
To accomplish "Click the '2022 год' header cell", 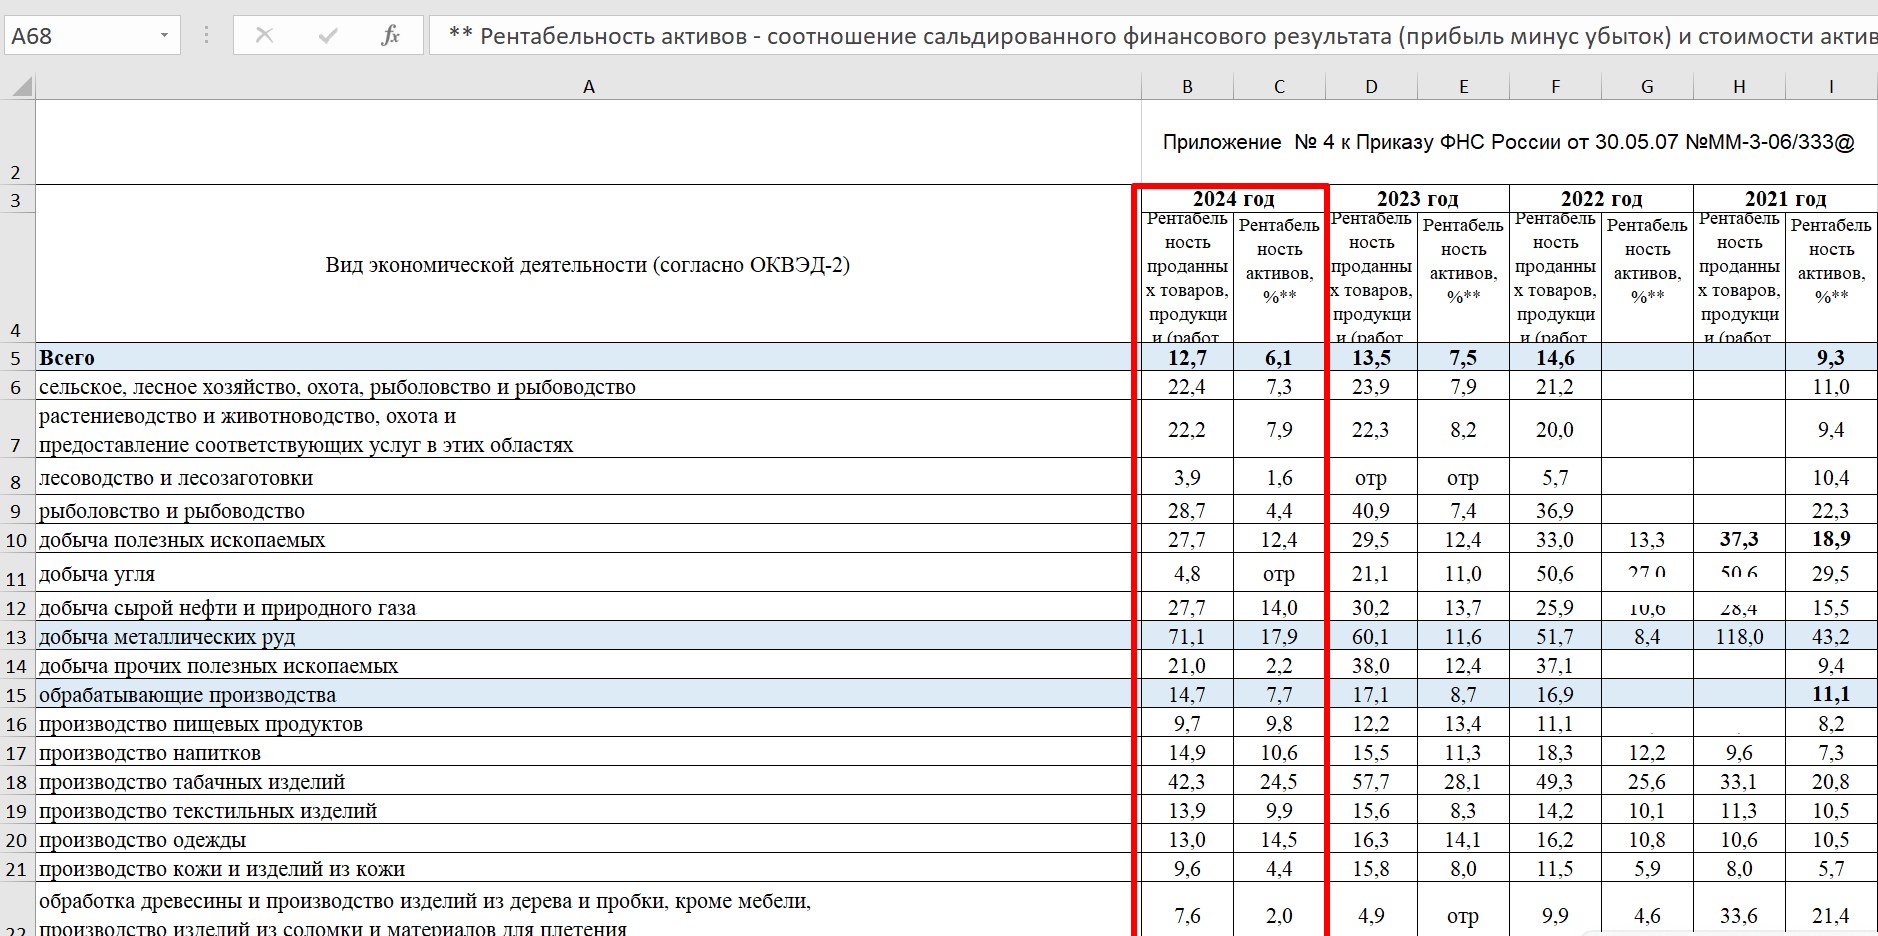I will (1601, 198).
